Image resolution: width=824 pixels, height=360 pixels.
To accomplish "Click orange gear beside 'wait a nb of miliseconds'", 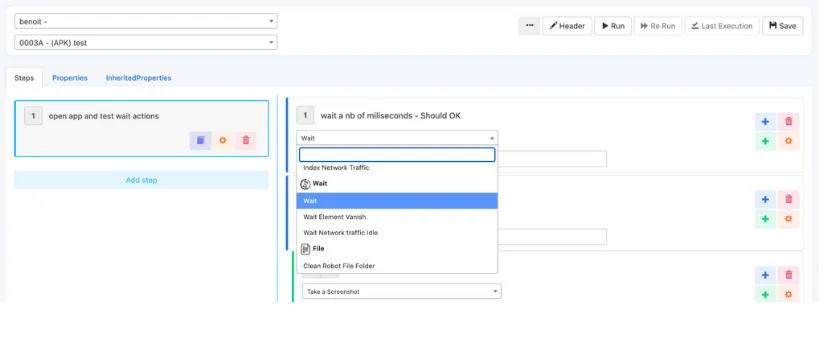I will tap(788, 141).
